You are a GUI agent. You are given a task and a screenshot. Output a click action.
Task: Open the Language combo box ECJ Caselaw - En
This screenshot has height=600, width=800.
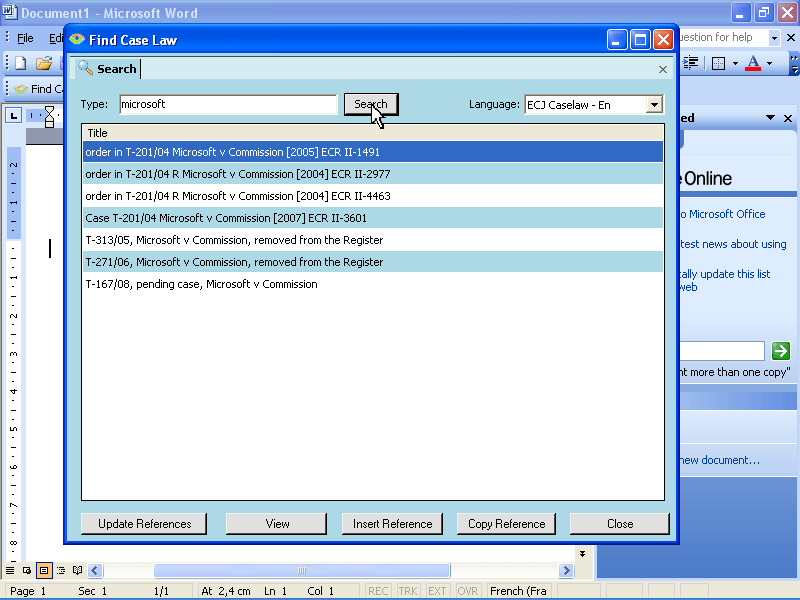[x=594, y=105]
